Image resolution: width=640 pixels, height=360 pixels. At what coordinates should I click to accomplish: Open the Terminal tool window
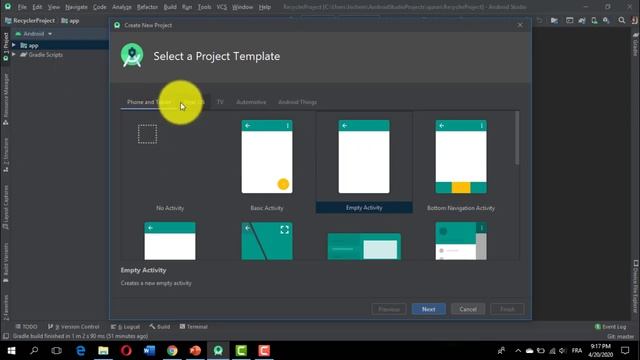(194, 327)
